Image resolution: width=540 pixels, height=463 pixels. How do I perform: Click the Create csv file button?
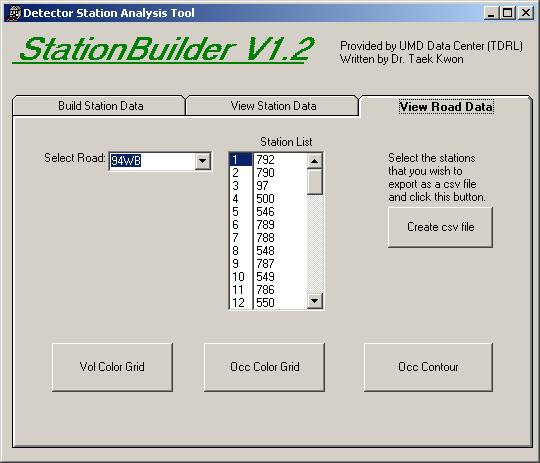[440, 227]
